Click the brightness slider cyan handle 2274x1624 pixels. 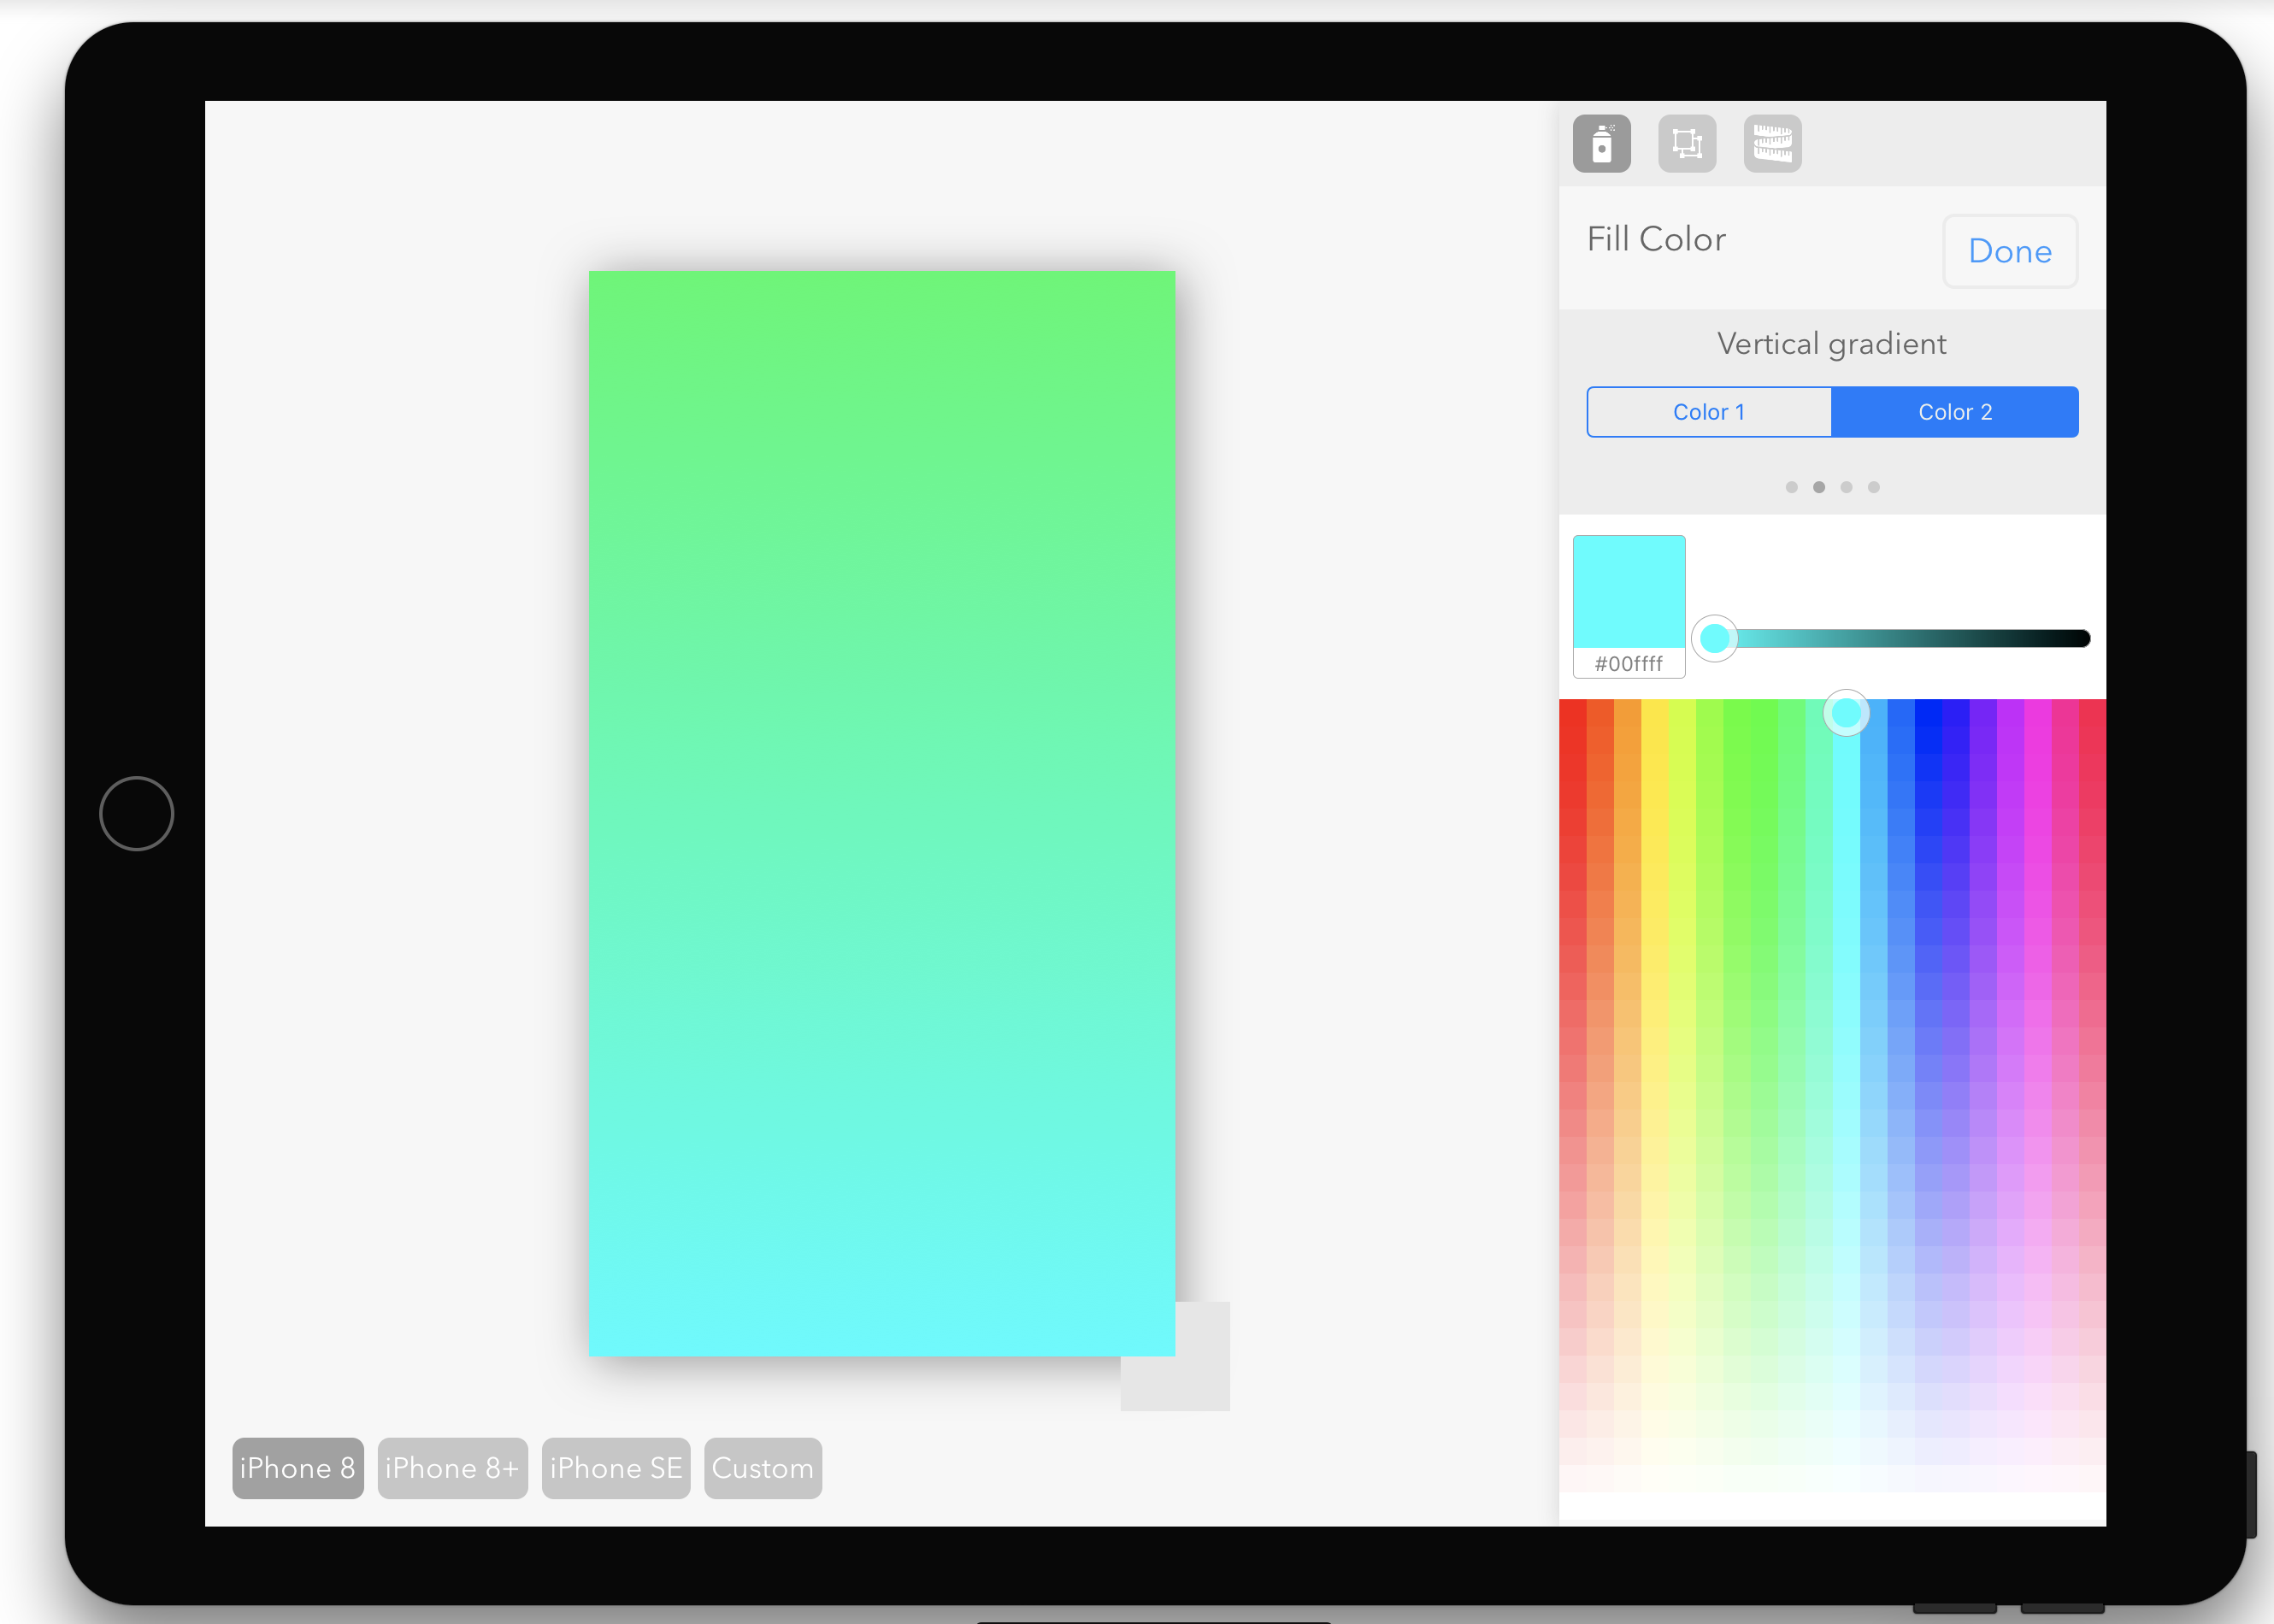click(x=1714, y=638)
